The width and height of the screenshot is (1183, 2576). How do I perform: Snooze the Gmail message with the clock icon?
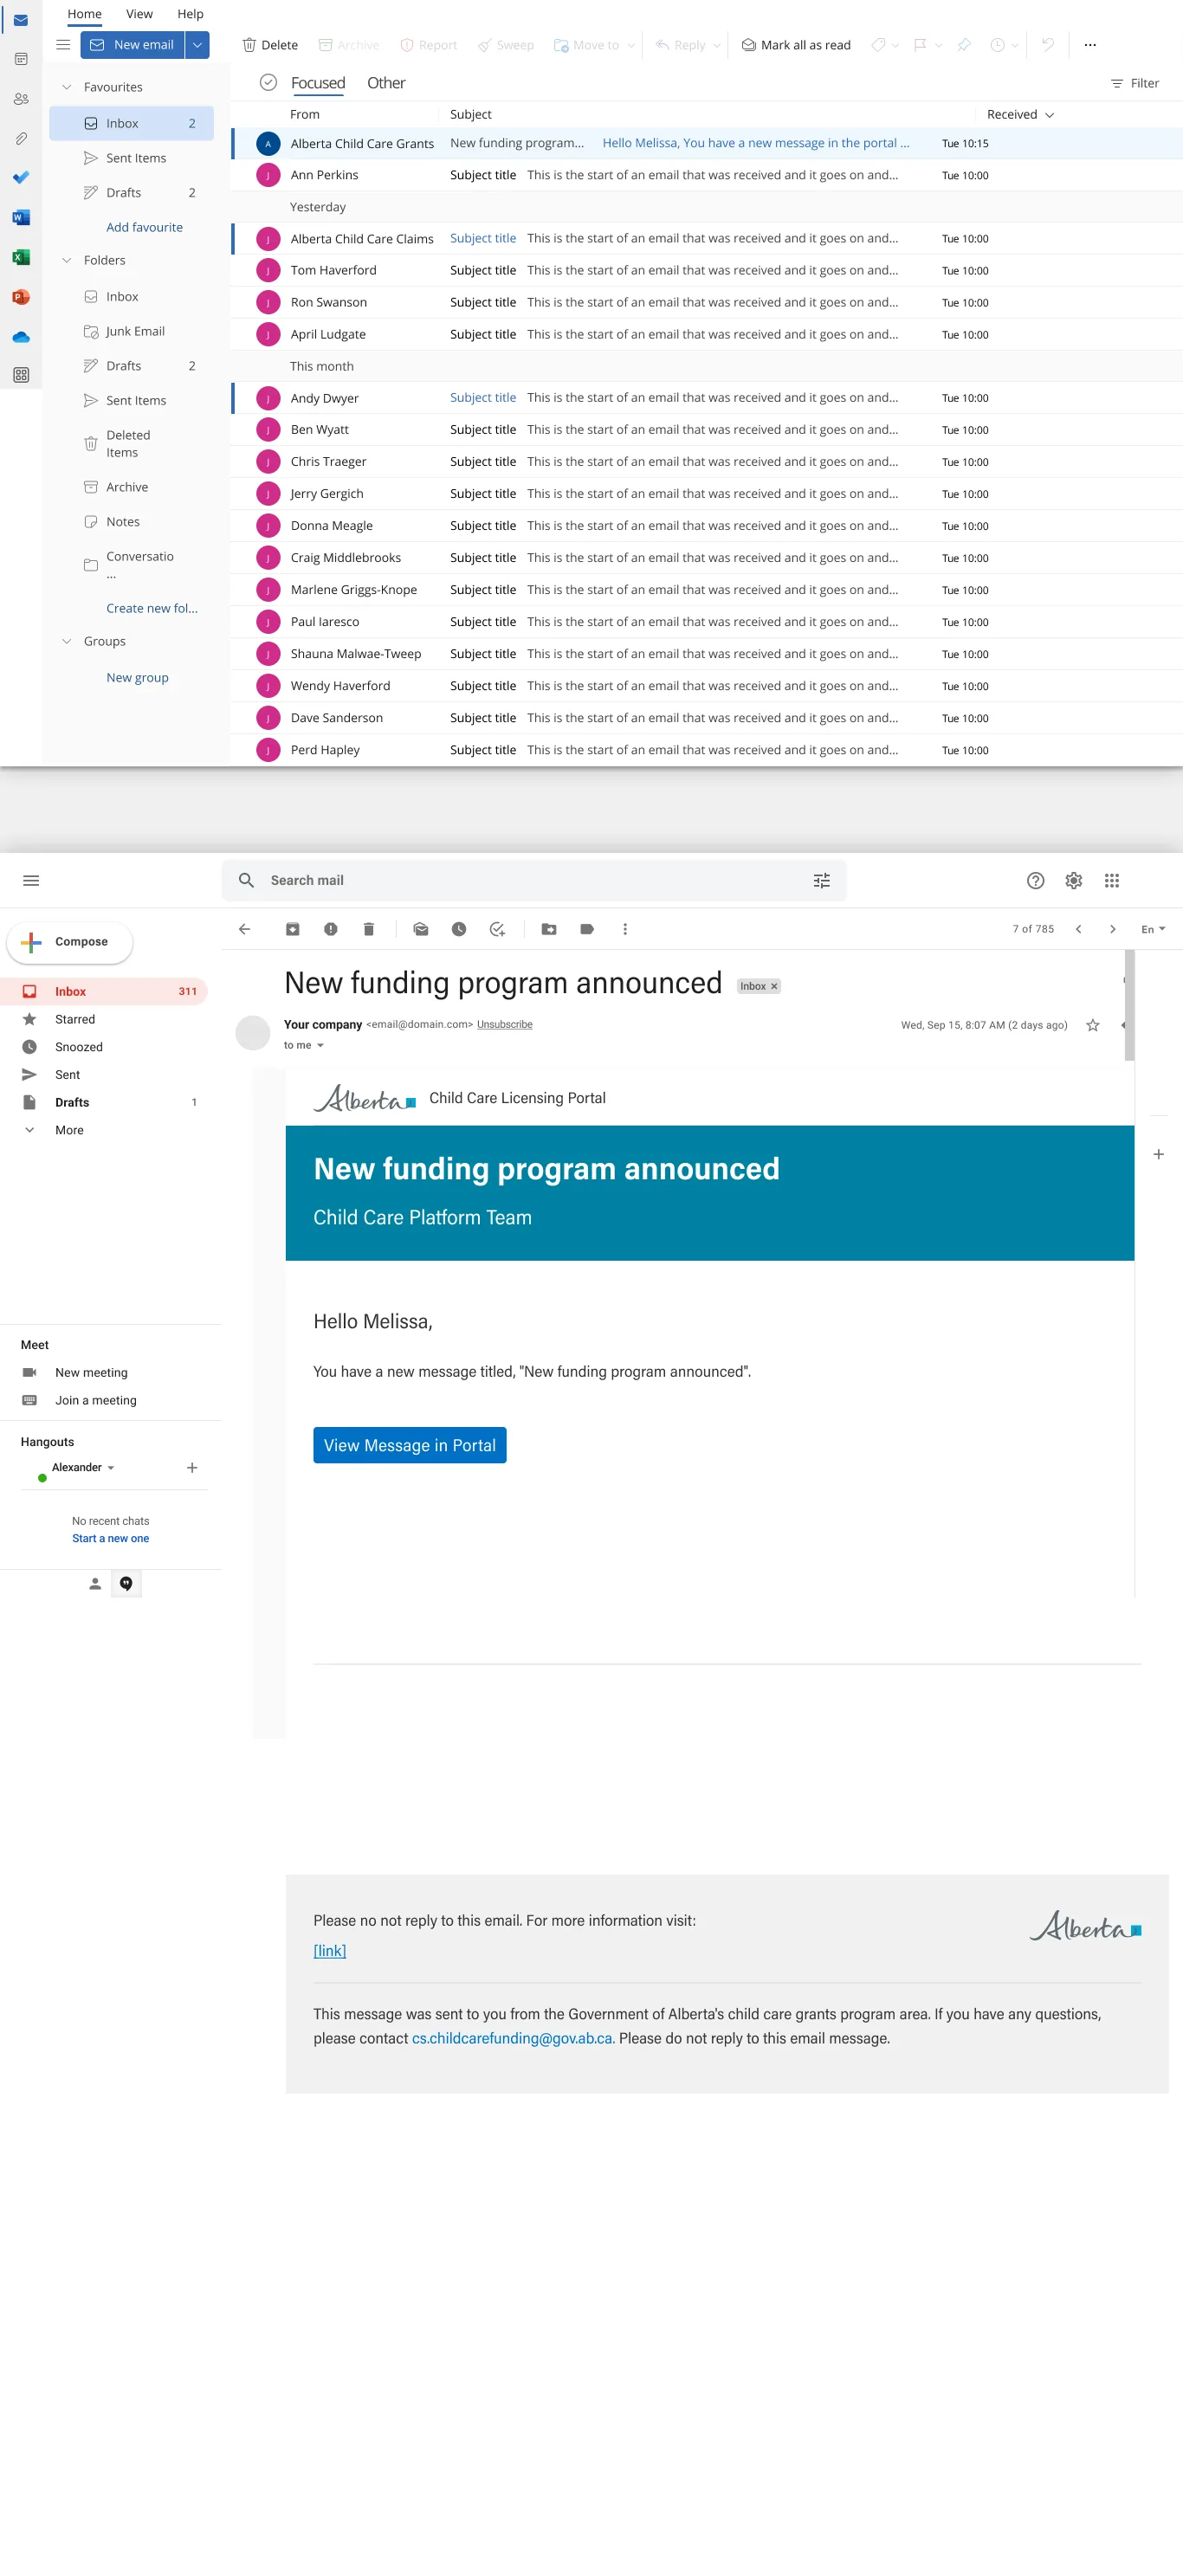[459, 929]
